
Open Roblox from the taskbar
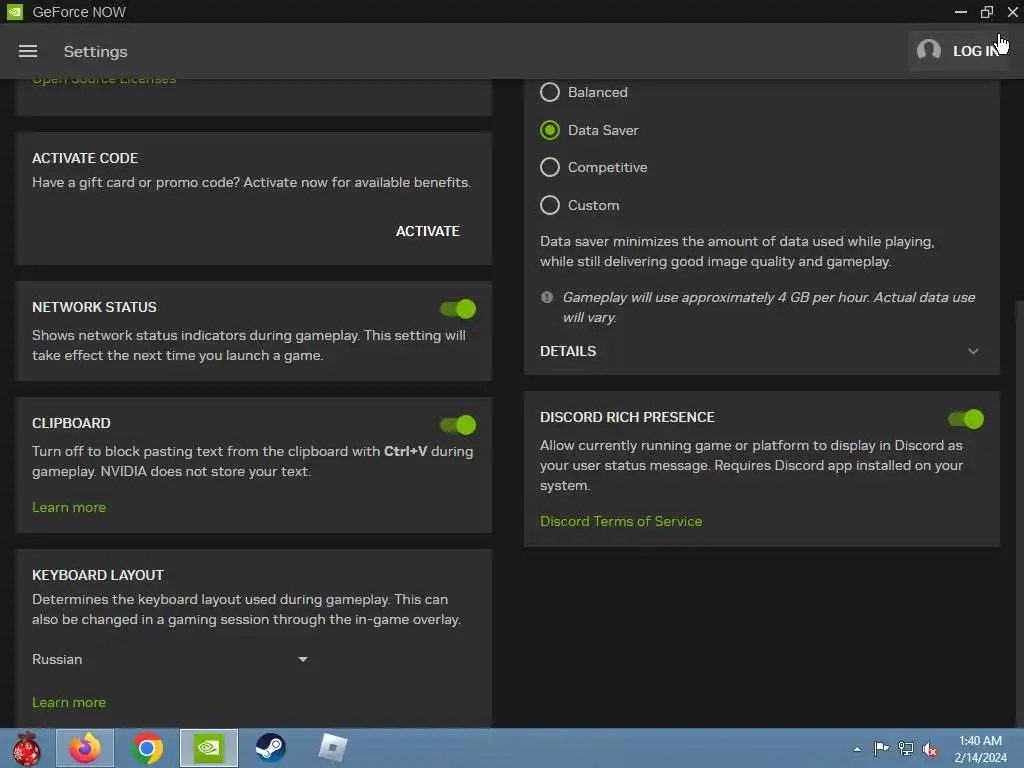pyautogui.click(x=332, y=748)
